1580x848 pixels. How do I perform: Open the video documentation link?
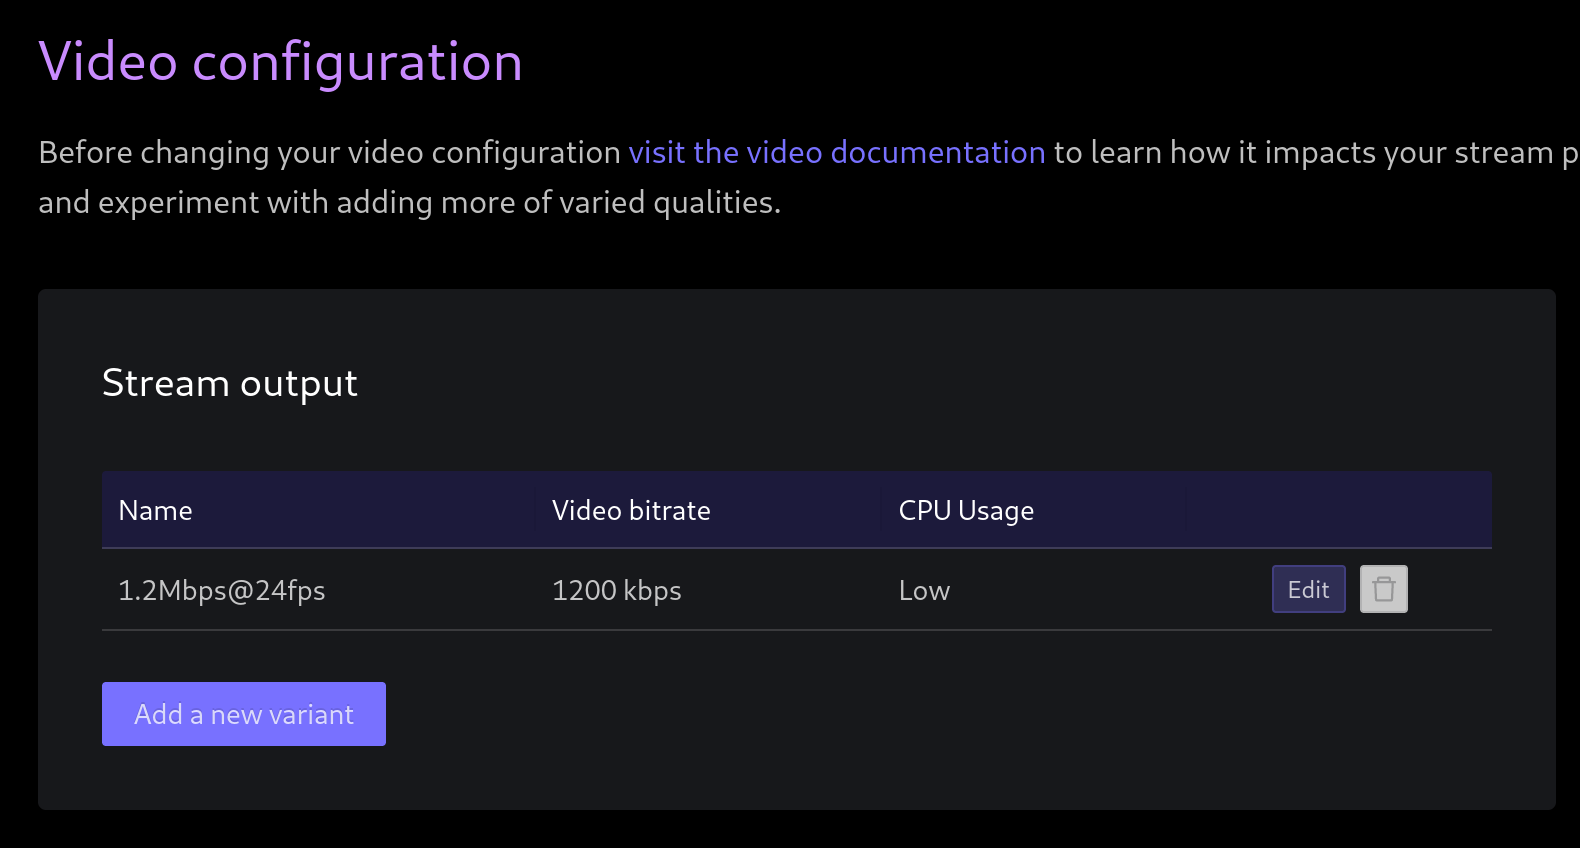point(837,152)
